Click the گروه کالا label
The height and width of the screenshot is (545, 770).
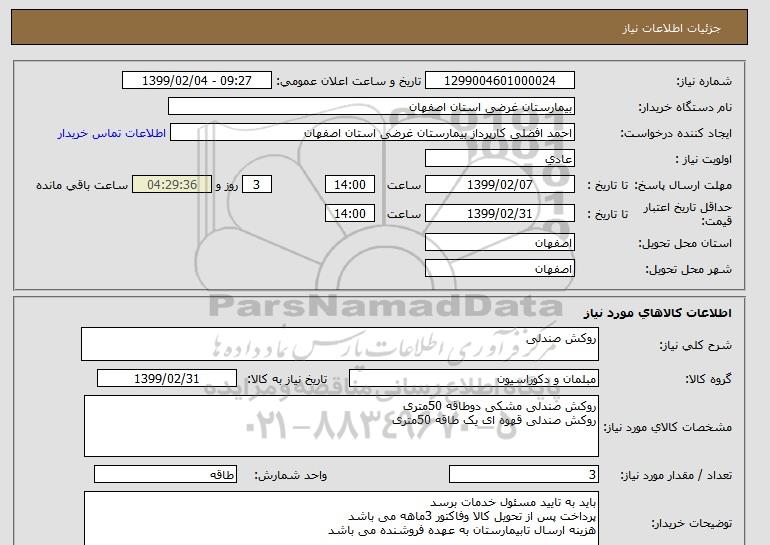coord(709,379)
